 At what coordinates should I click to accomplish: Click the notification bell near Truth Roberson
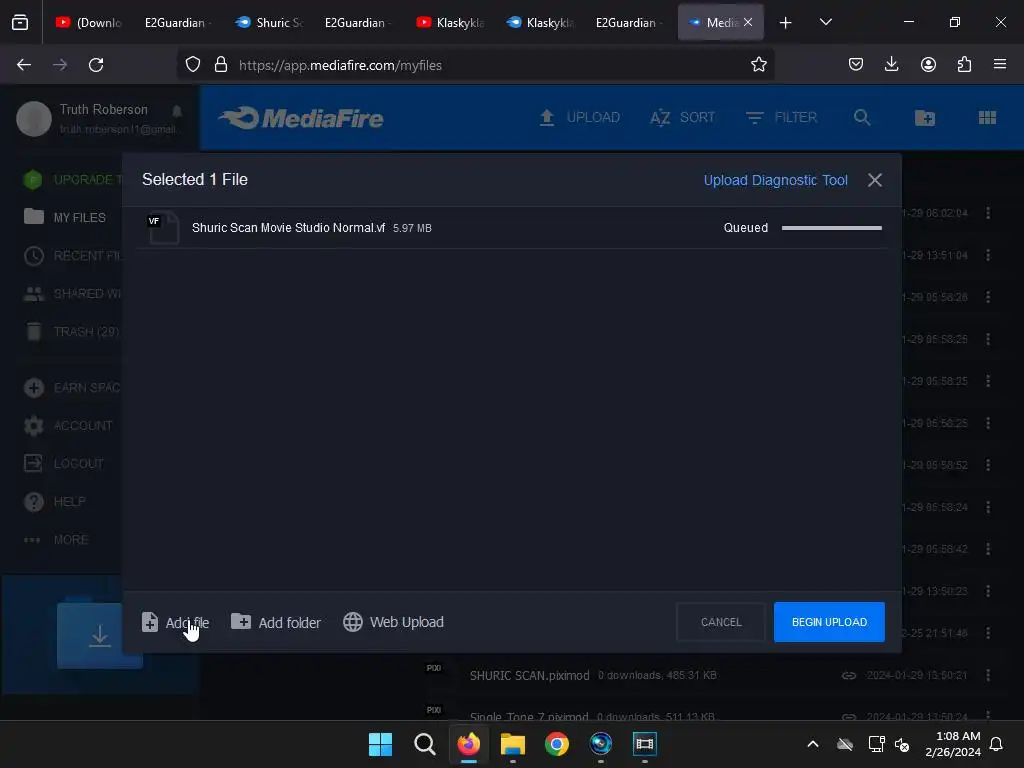pyautogui.click(x=177, y=111)
